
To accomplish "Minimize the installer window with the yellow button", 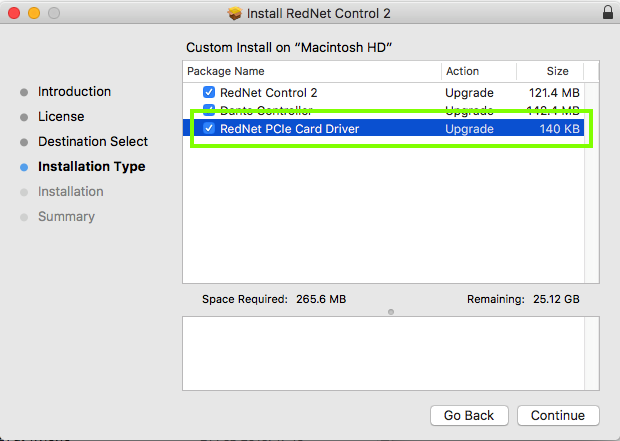I will tap(33, 13).
